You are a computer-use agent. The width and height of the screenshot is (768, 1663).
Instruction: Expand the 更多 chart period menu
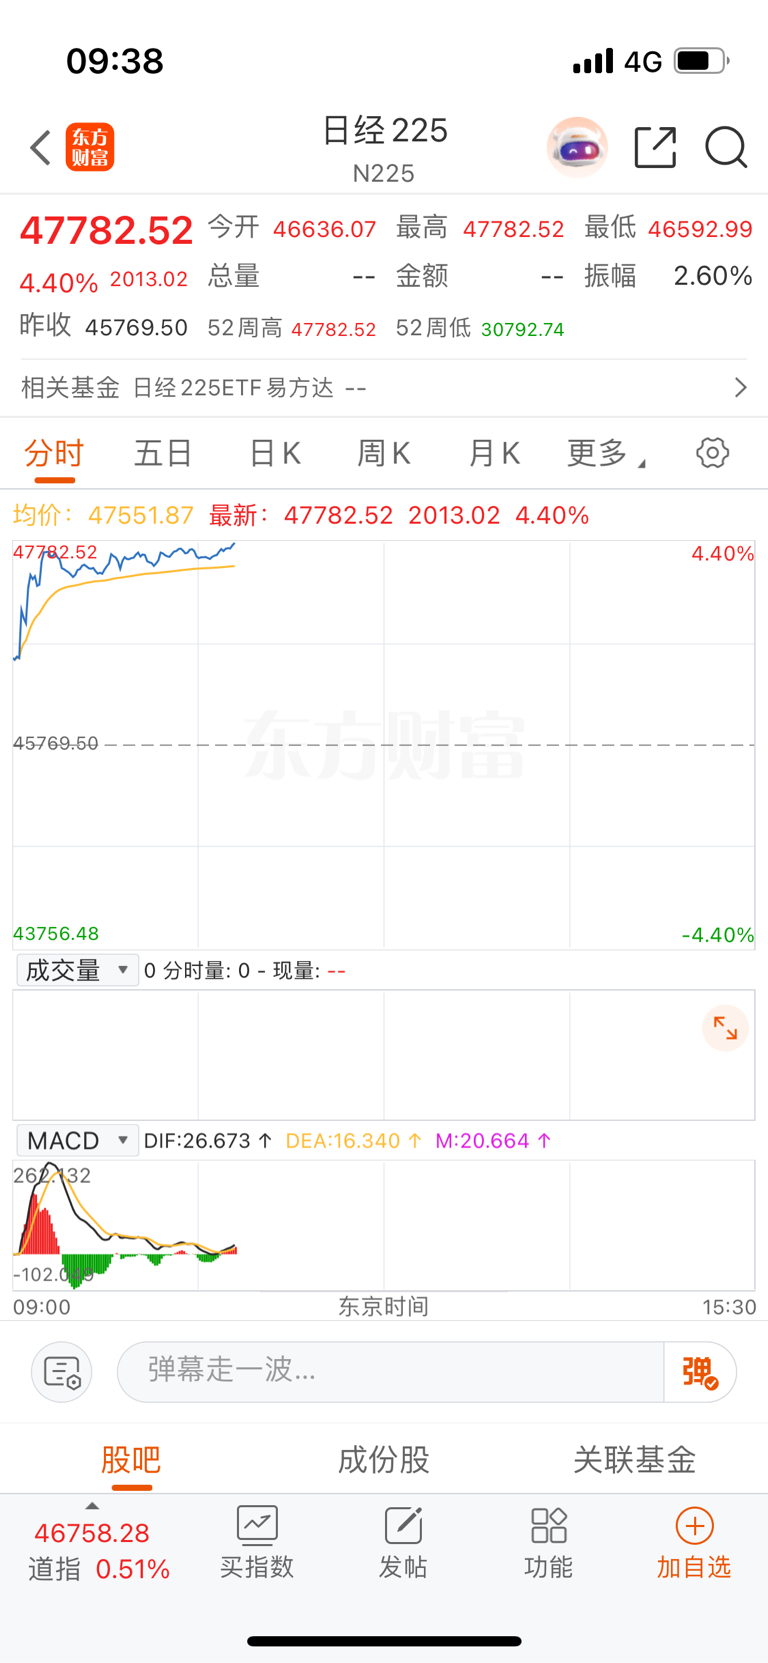[606, 453]
